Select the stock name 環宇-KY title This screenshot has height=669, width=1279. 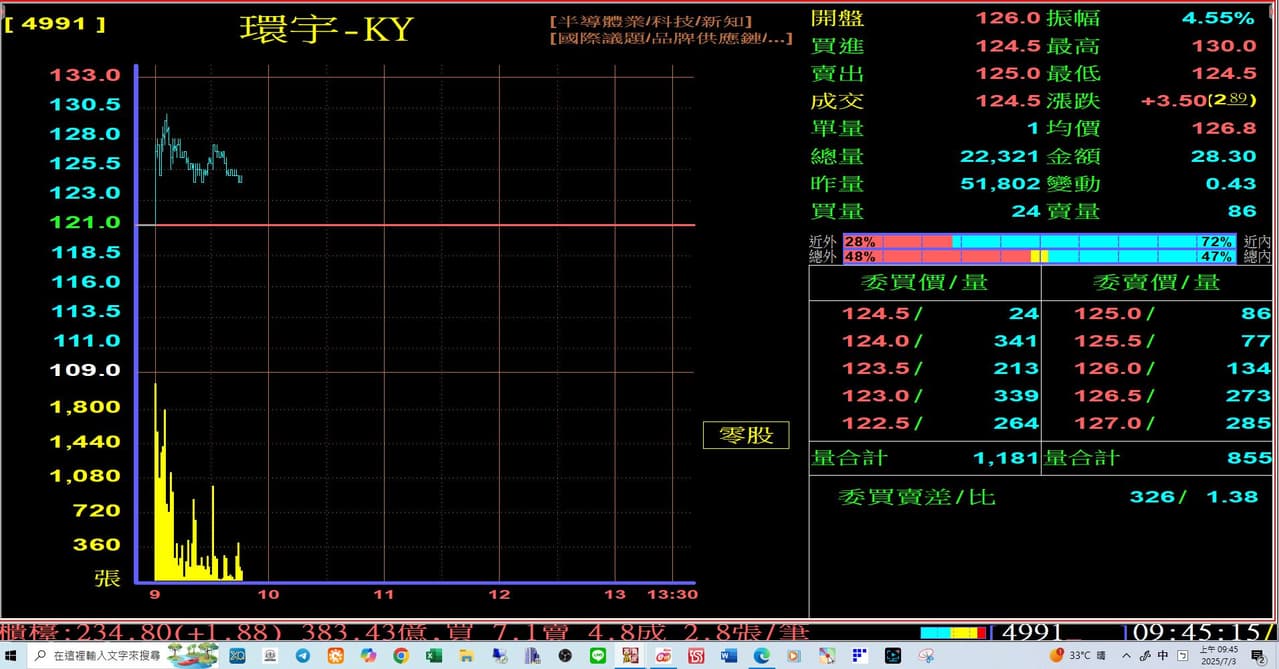(x=326, y=29)
